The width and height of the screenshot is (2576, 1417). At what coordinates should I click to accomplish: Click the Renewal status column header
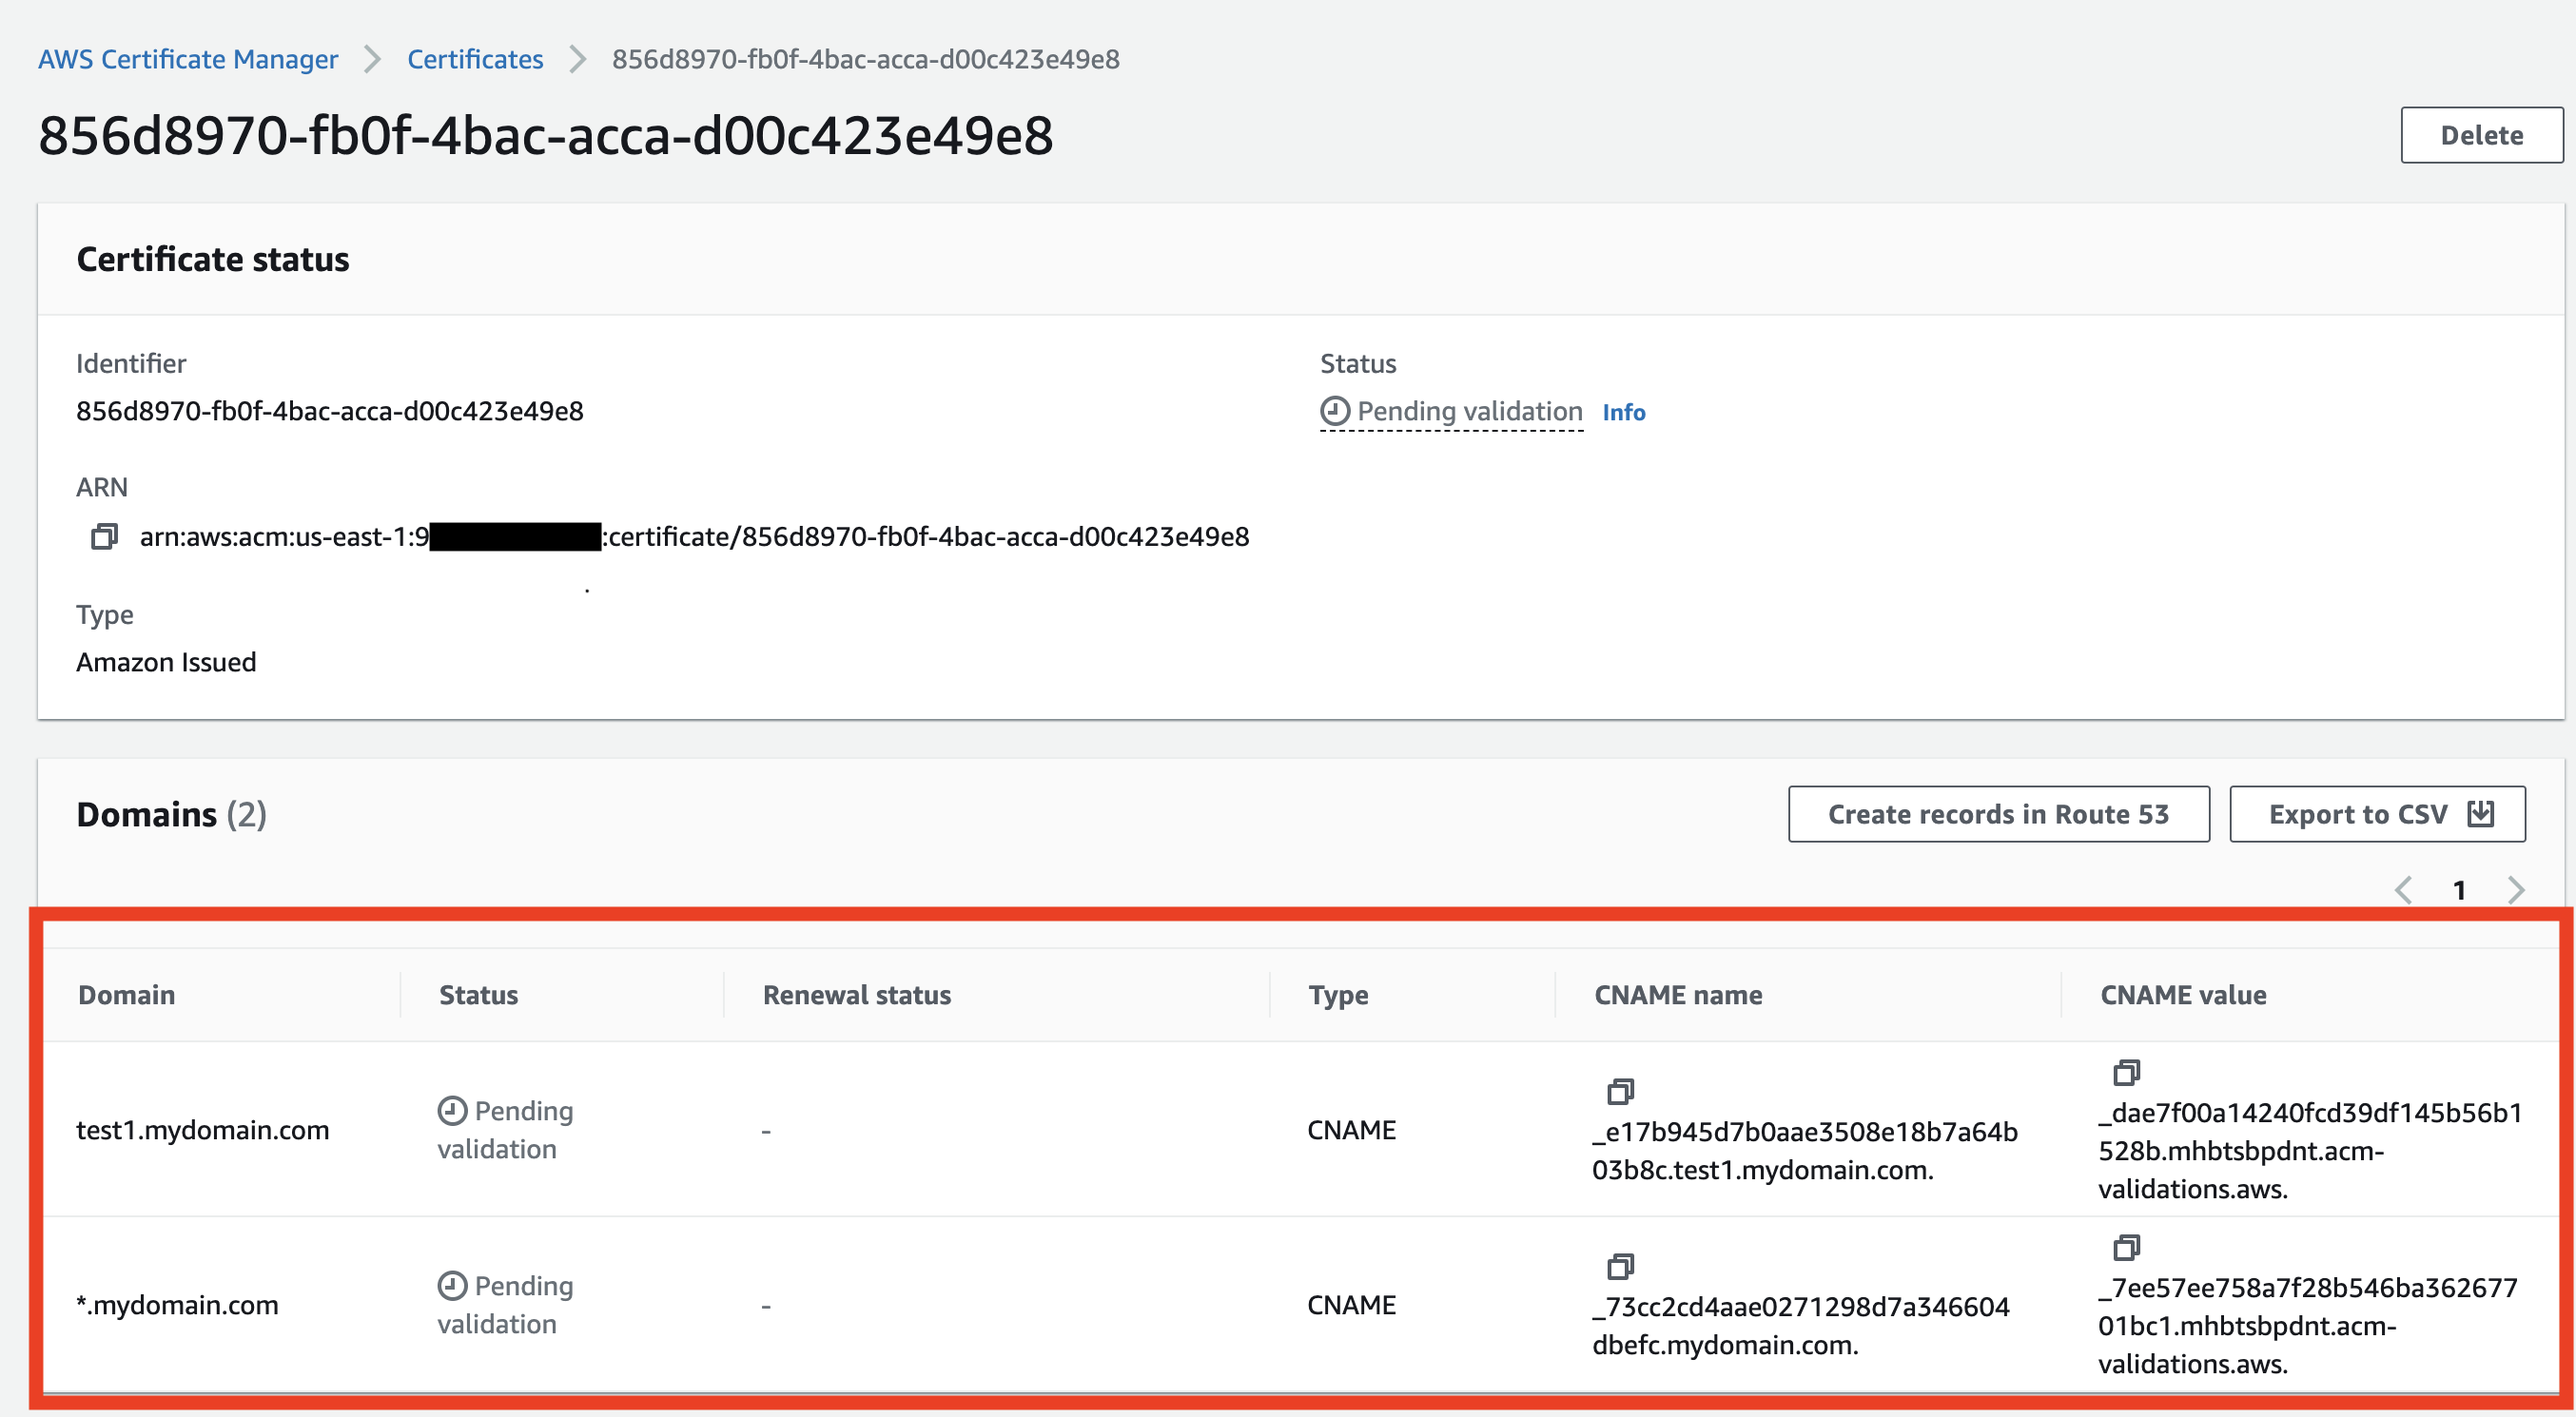(x=856, y=995)
